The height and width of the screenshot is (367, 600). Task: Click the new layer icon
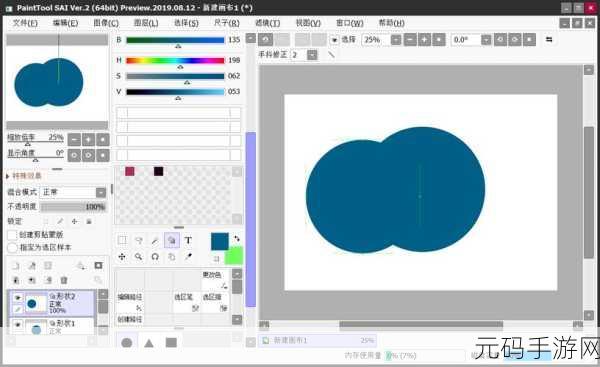click(16, 266)
